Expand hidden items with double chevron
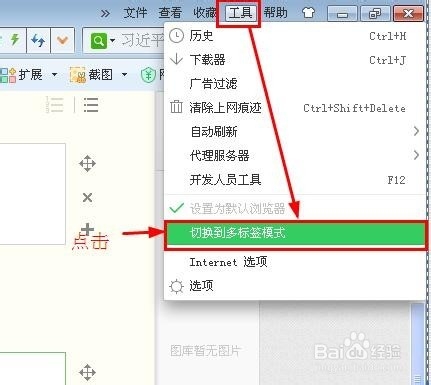The width and height of the screenshot is (431, 385). (x=105, y=14)
